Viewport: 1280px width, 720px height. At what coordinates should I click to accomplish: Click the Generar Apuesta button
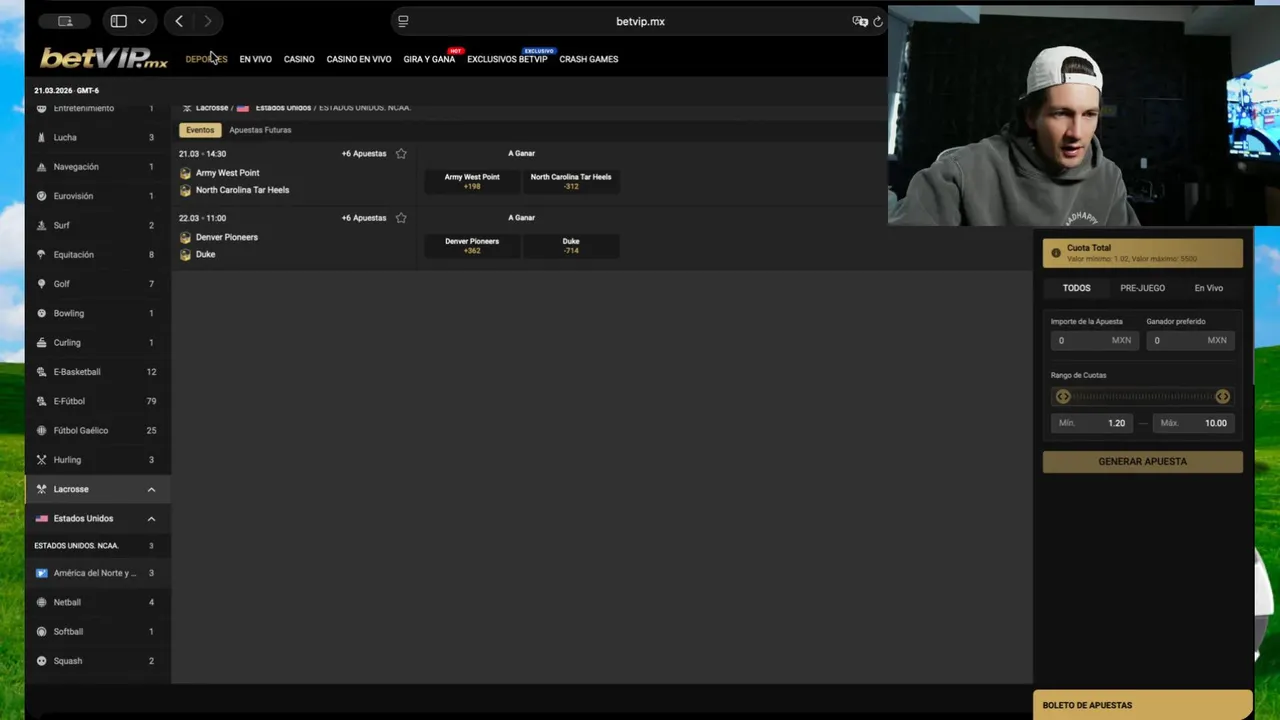point(1143,462)
